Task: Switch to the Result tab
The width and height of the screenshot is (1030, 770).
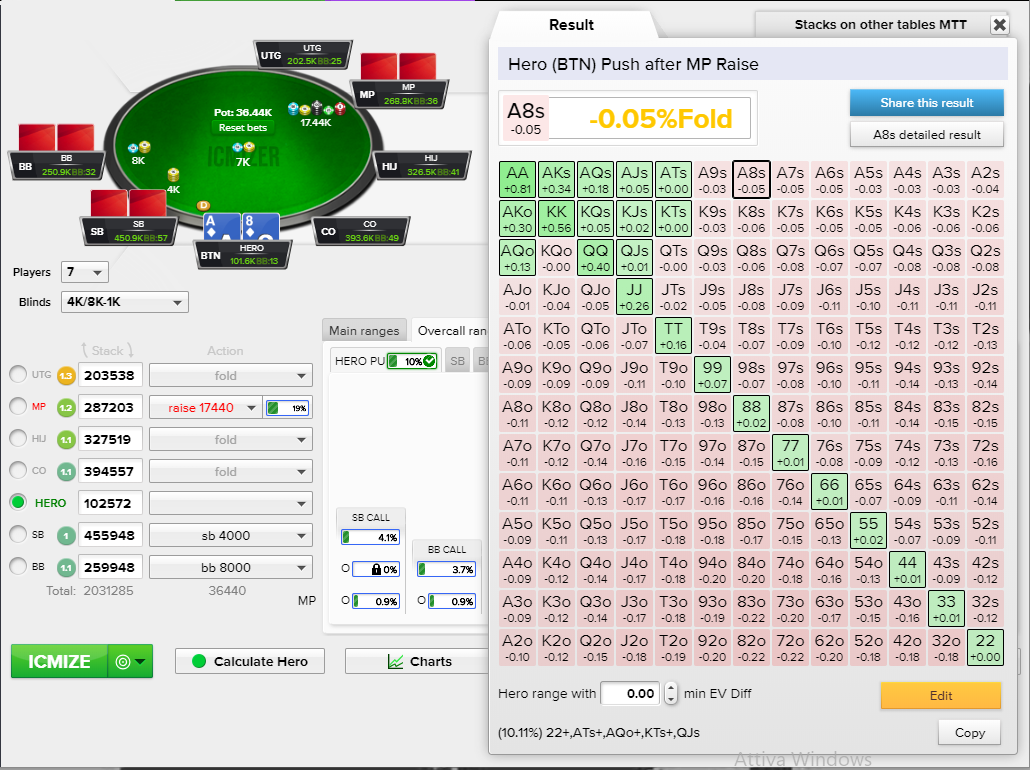Action: point(571,25)
